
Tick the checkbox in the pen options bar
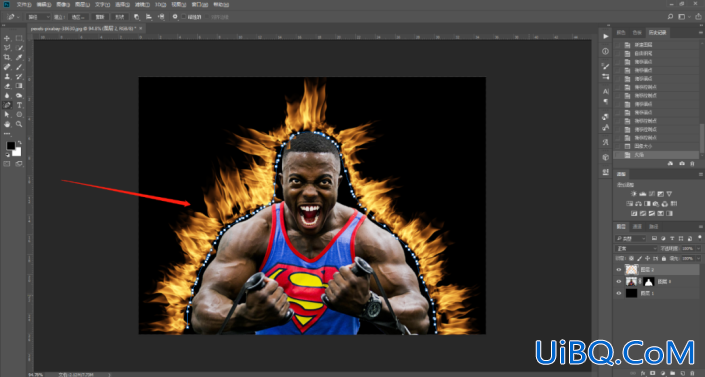pos(183,17)
